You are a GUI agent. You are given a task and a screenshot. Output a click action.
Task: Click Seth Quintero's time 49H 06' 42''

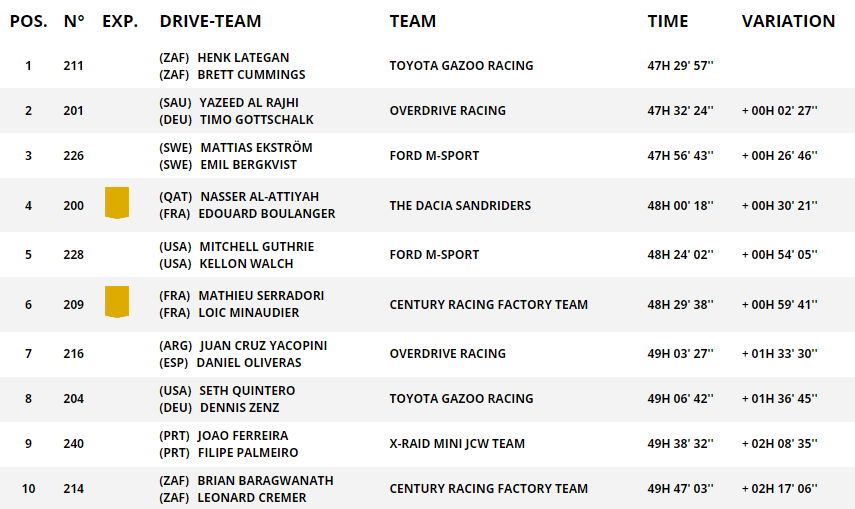680,398
